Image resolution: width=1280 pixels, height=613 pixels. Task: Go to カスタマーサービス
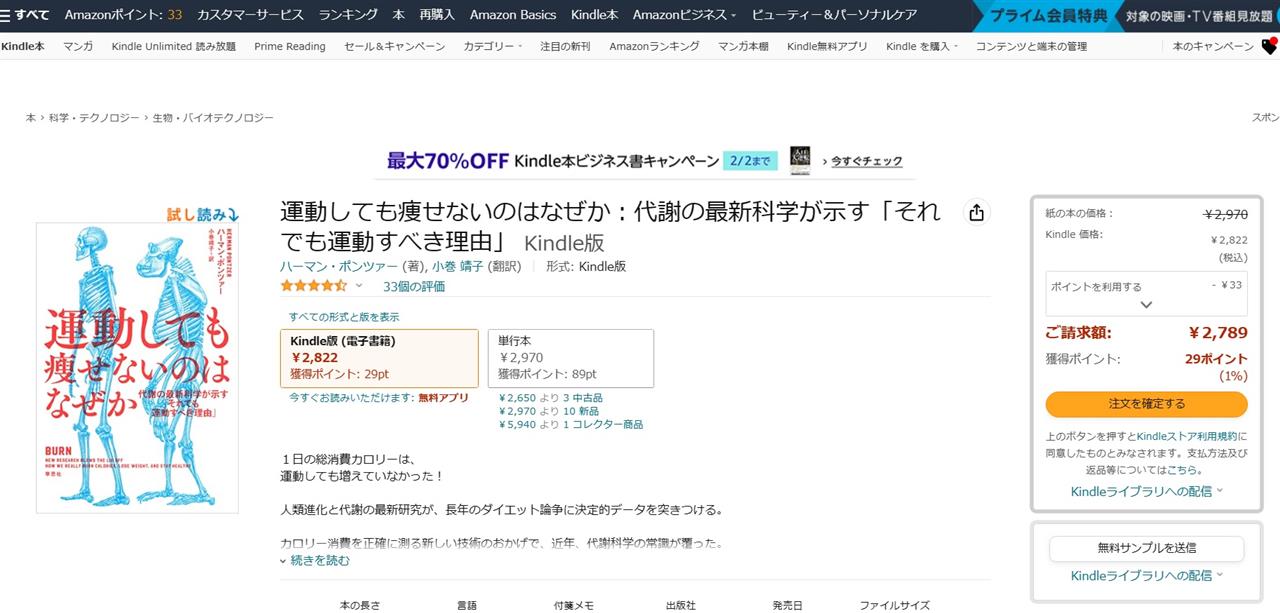coord(250,15)
